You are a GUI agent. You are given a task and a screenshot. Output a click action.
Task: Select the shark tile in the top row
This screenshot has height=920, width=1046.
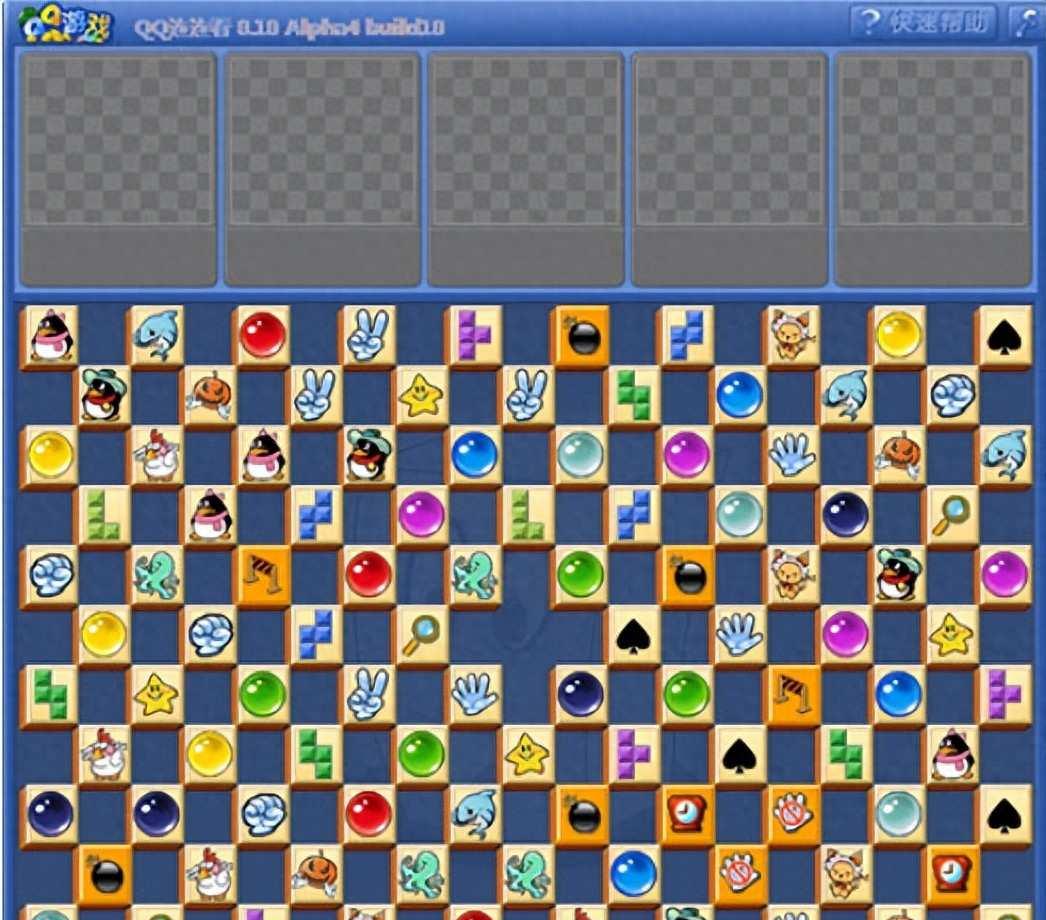point(157,334)
